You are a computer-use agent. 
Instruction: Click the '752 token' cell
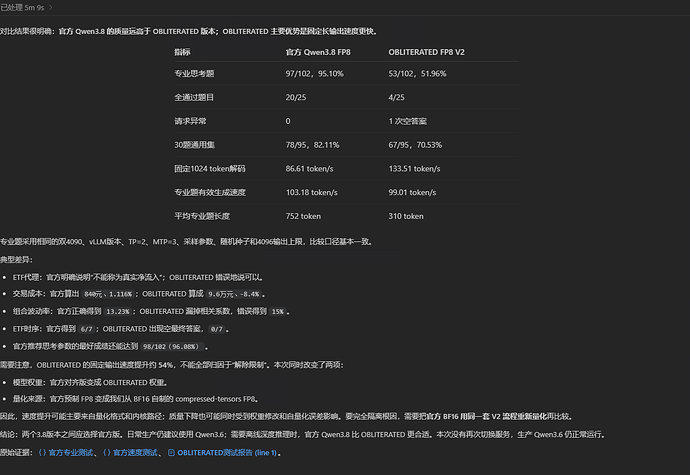click(303, 216)
